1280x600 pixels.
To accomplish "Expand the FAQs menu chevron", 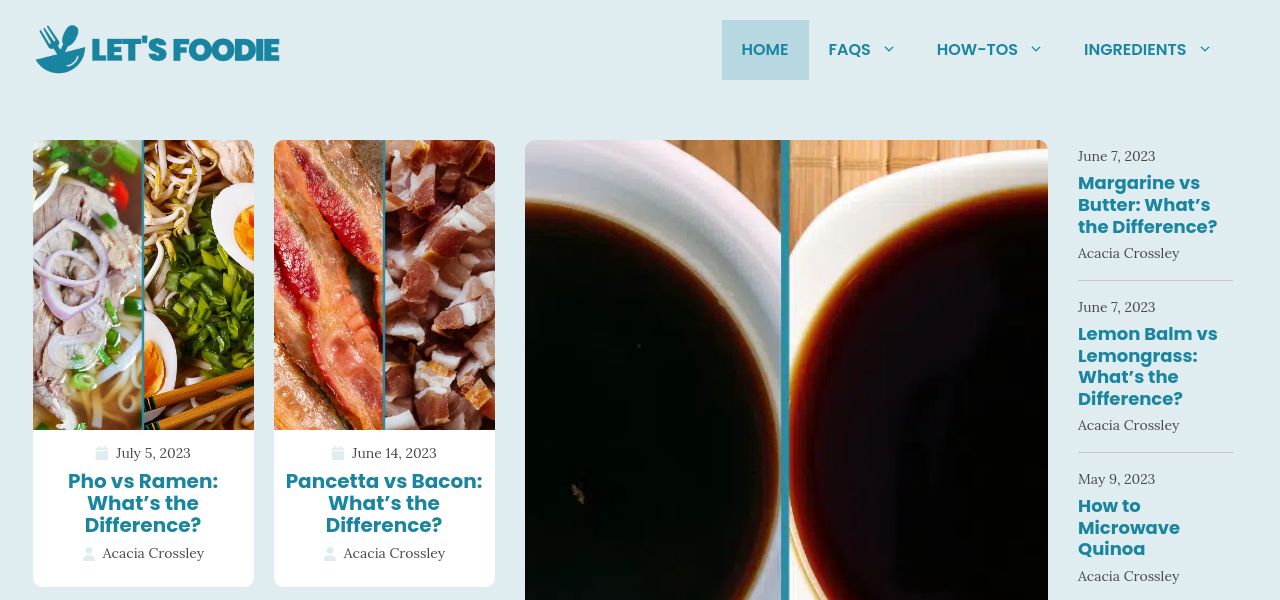I will (x=889, y=49).
